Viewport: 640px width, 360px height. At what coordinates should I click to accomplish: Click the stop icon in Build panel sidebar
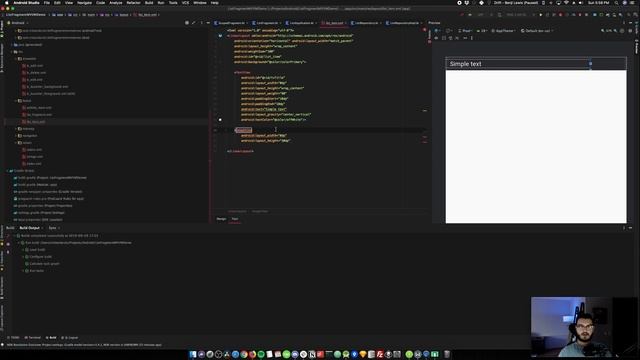[8, 244]
